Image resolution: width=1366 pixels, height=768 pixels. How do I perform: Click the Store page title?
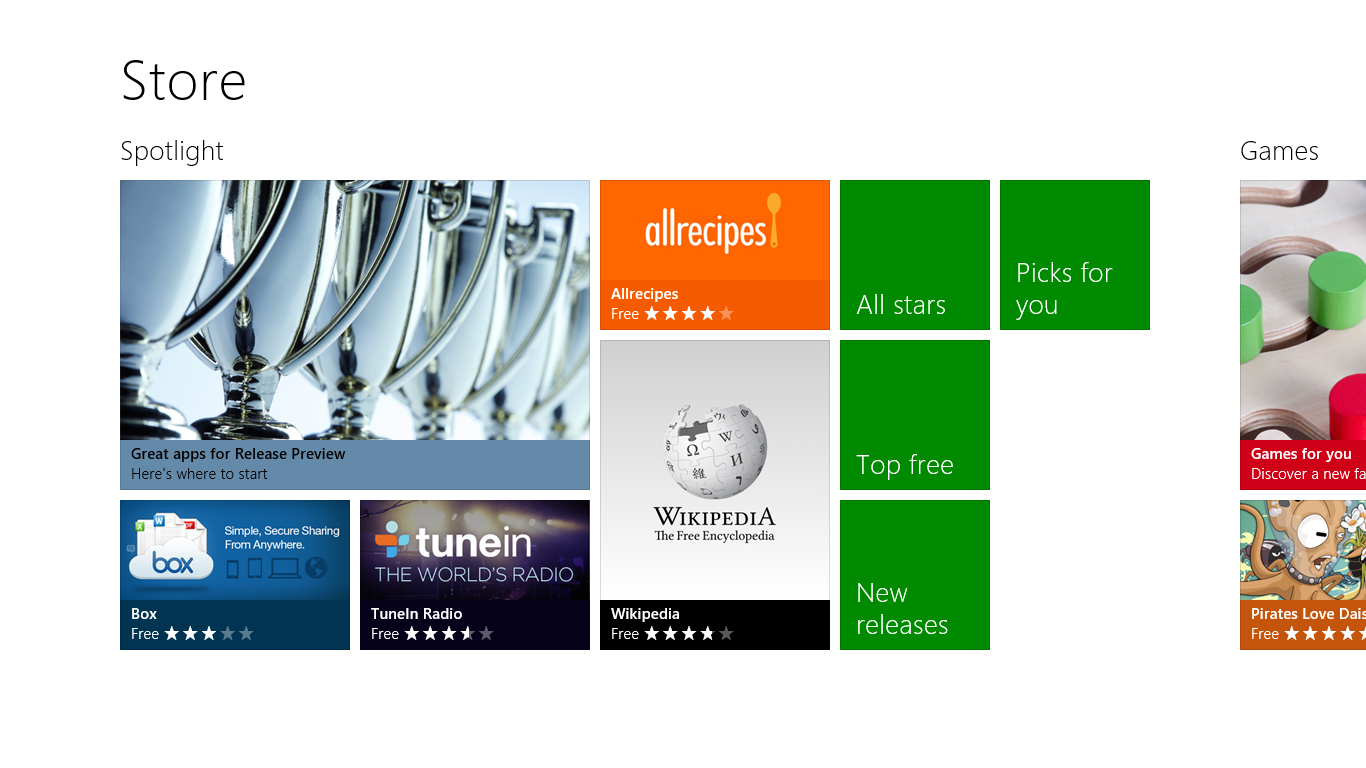point(183,81)
